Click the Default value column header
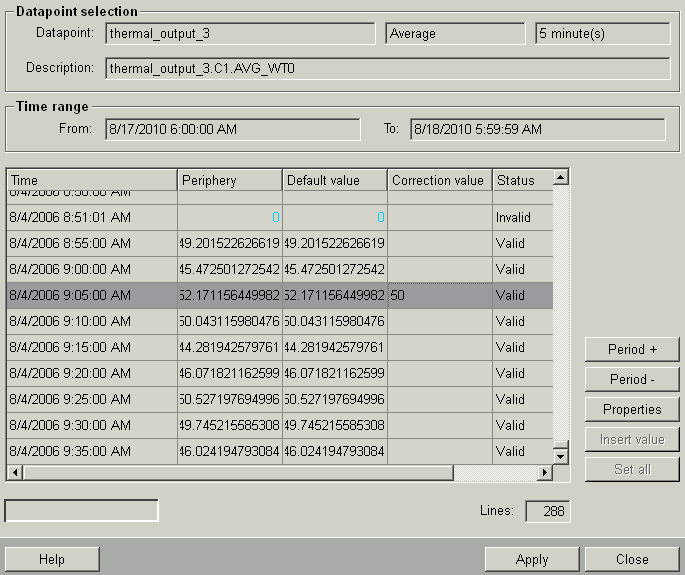This screenshot has height=575, width=685. [x=335, y=181]
